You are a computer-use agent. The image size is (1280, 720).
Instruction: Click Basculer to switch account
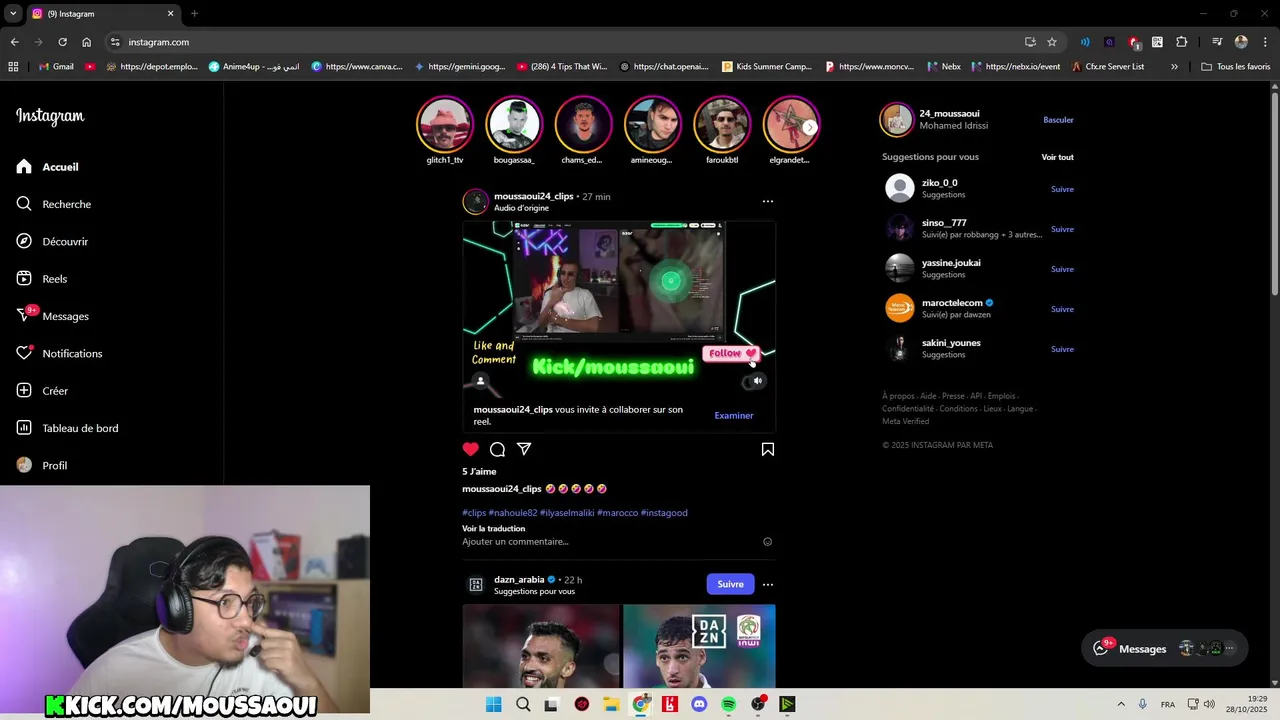click(x=1058, y=120)
